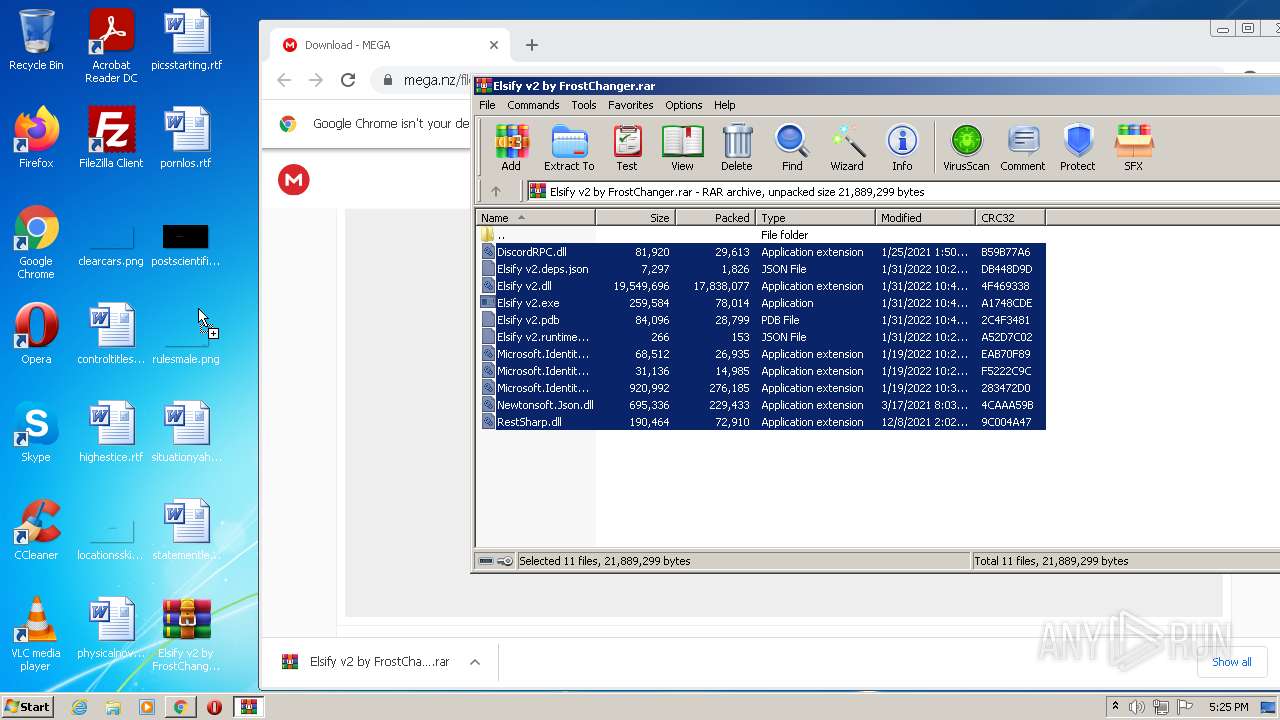Close the Download - MEGA tab
The width and height of the screenshot is (1280, 720).
pos(493,45)
